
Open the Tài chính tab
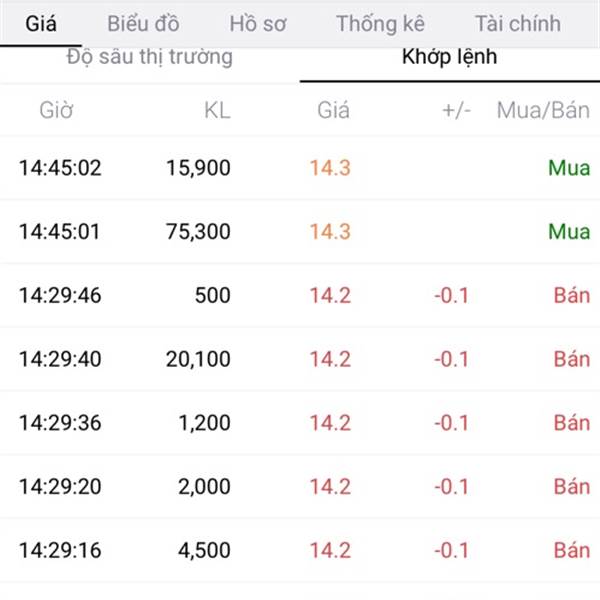517,23
